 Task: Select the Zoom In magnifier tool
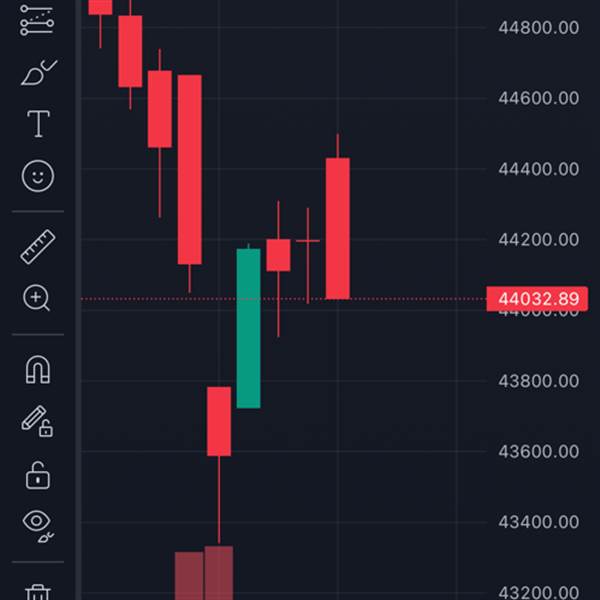[x=36, y=298]
